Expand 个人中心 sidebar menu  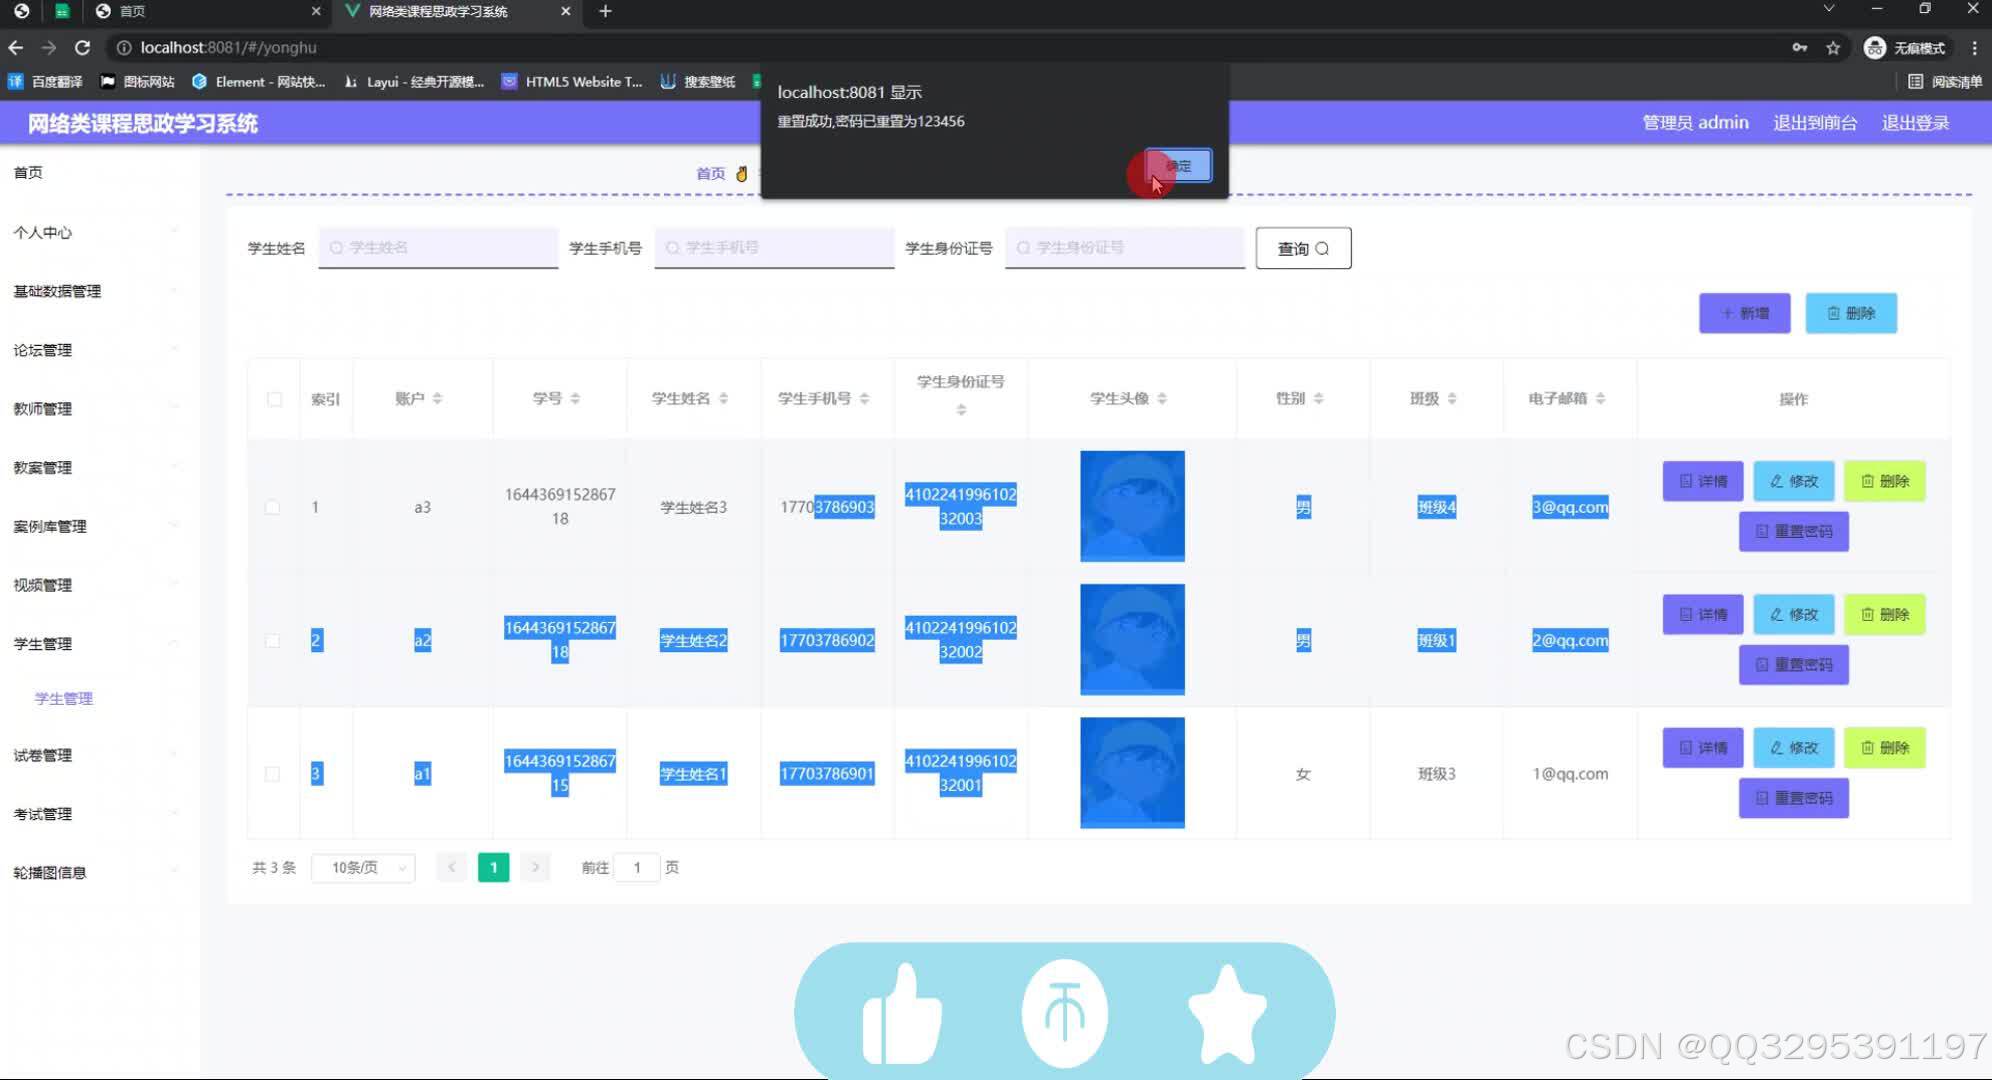[98, 232]
